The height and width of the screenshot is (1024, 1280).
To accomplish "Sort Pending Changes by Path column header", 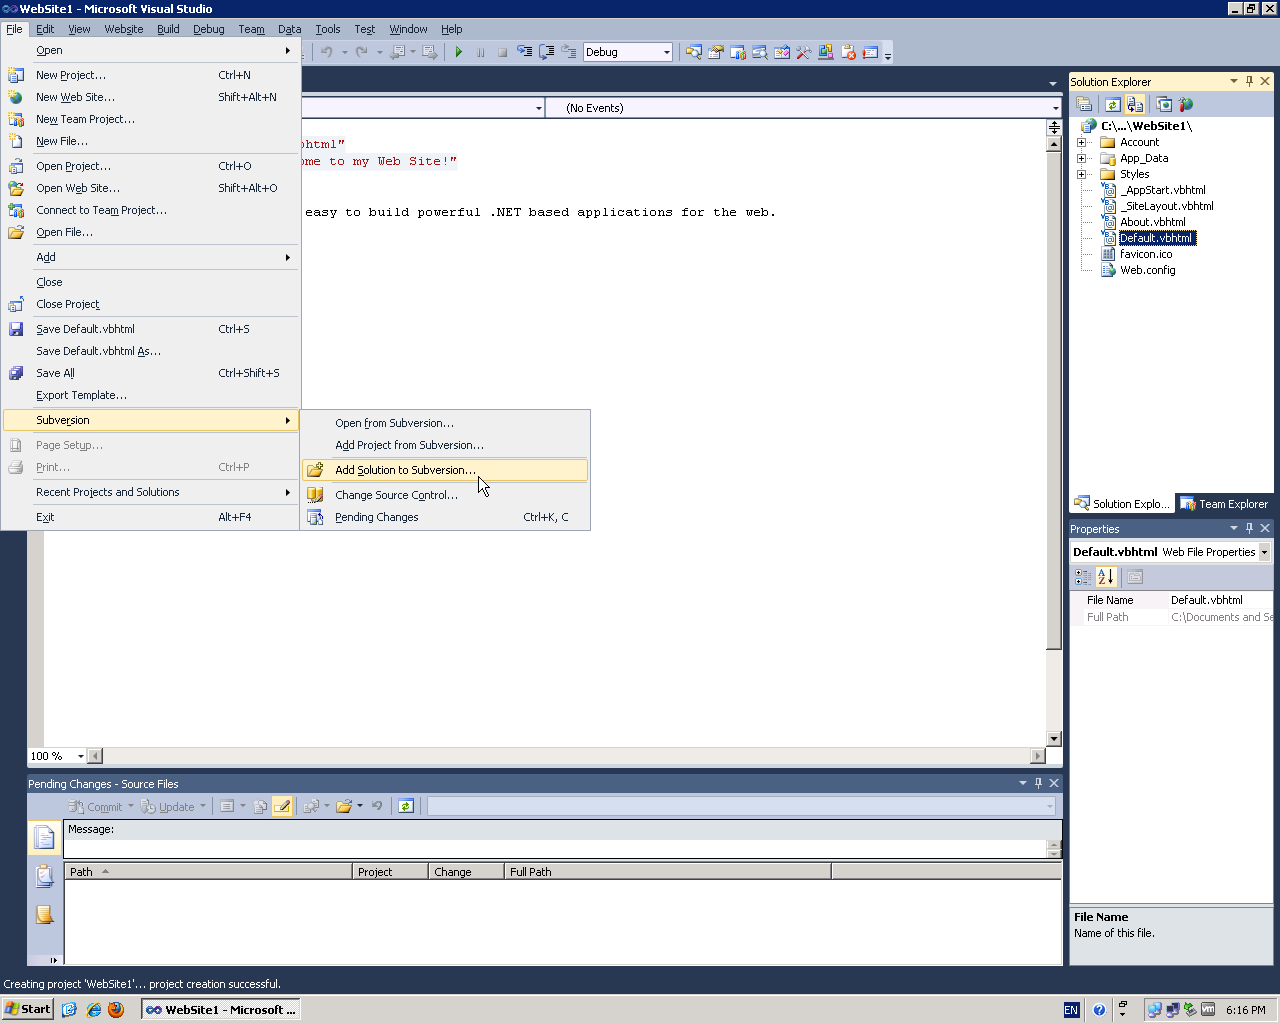I will [x=209, y=872].
